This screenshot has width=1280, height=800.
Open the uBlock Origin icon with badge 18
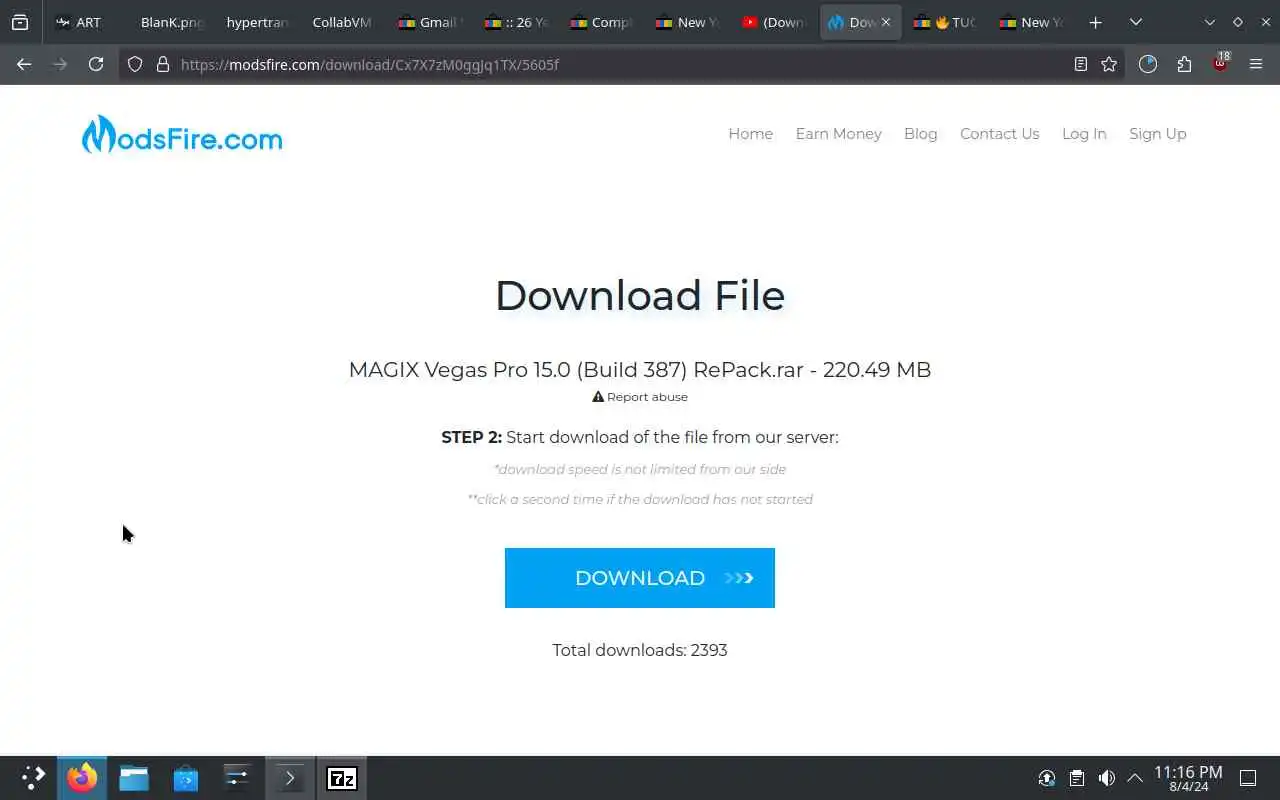point(1220,63)
